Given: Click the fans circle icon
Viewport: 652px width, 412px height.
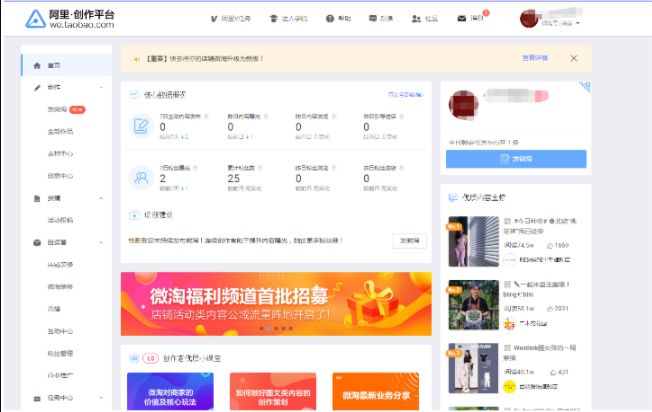Looking at the screenshot, I should tap(141, 178).
